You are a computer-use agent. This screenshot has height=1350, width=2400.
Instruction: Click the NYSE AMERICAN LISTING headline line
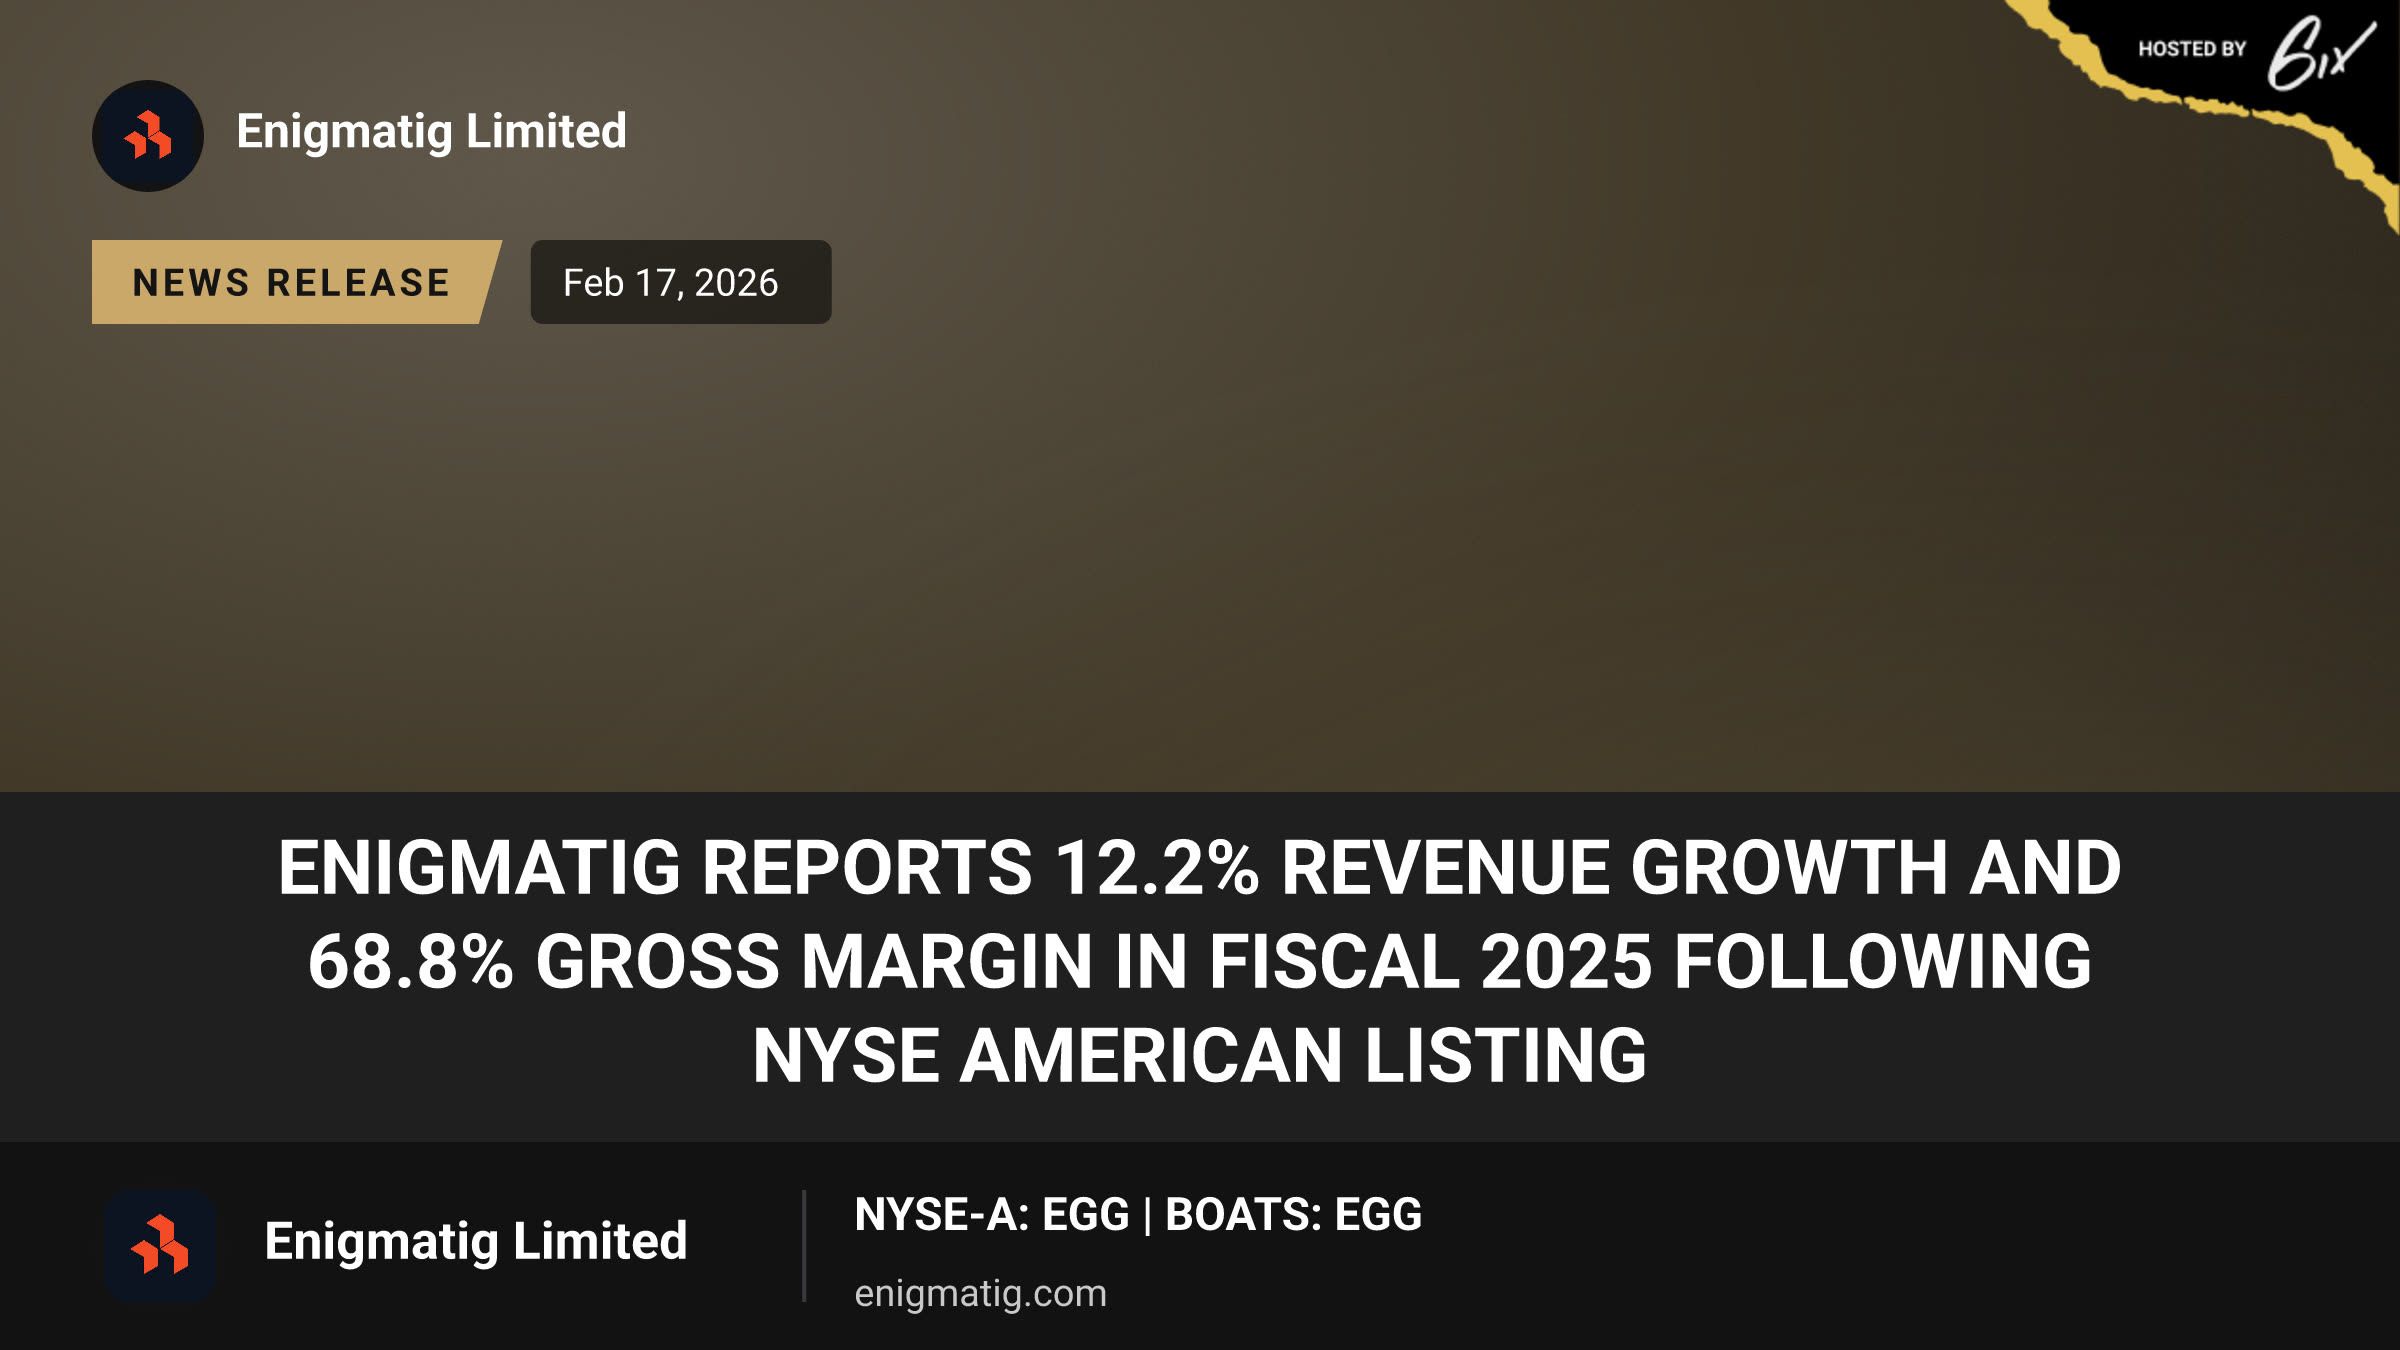pyautogui.click(x=1200, y=1056)
